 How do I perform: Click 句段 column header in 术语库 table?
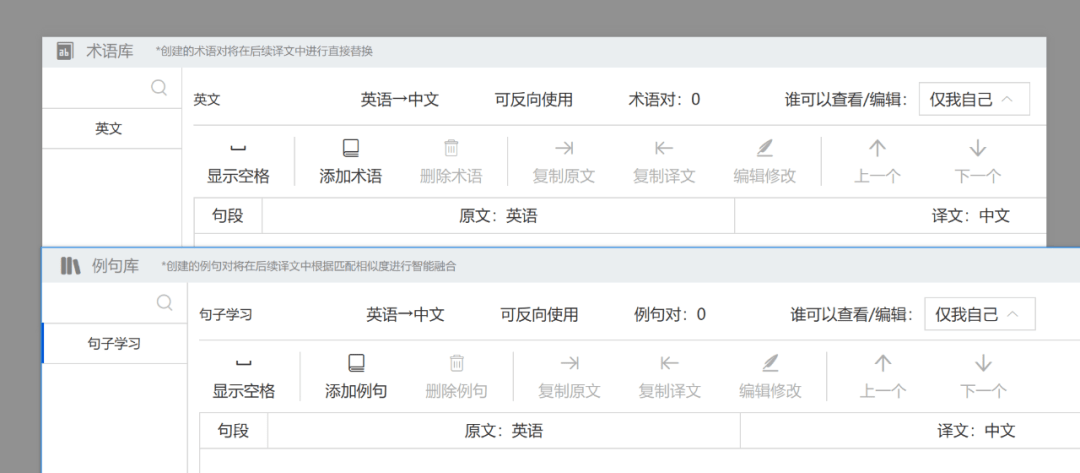click(x=228, y=216)
